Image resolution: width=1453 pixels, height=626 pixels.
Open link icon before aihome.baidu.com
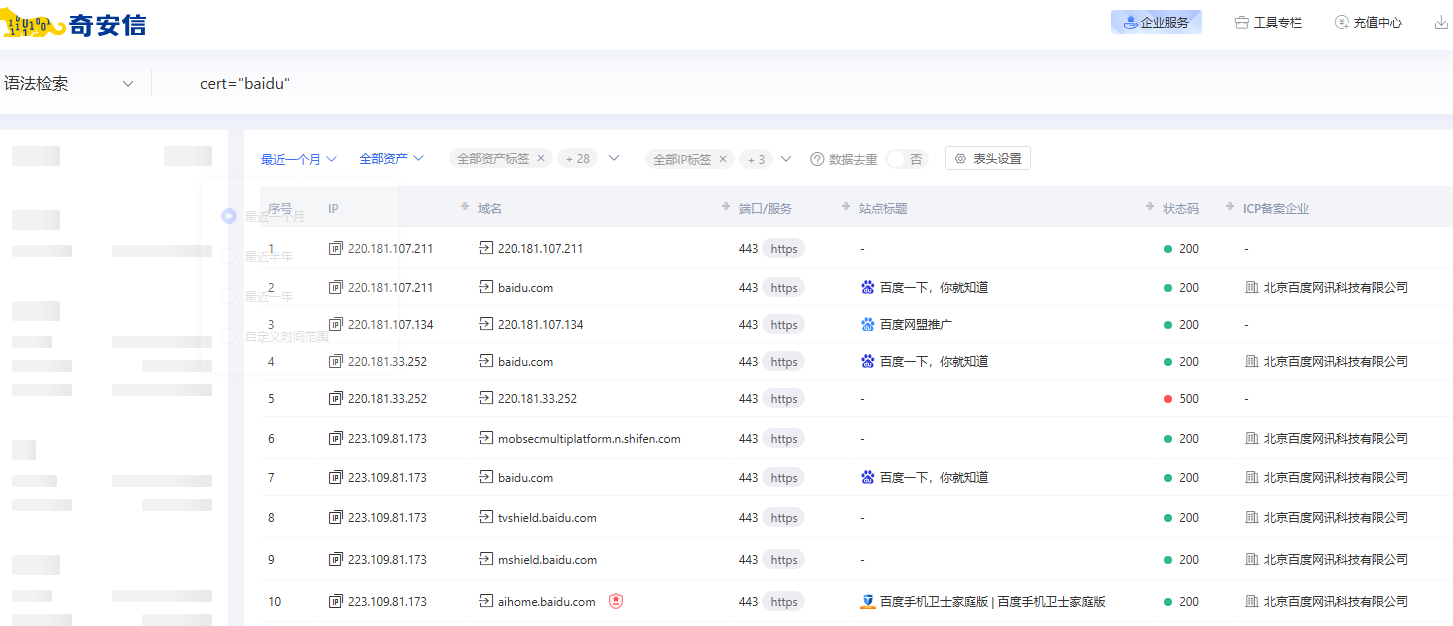click(486, 601)
